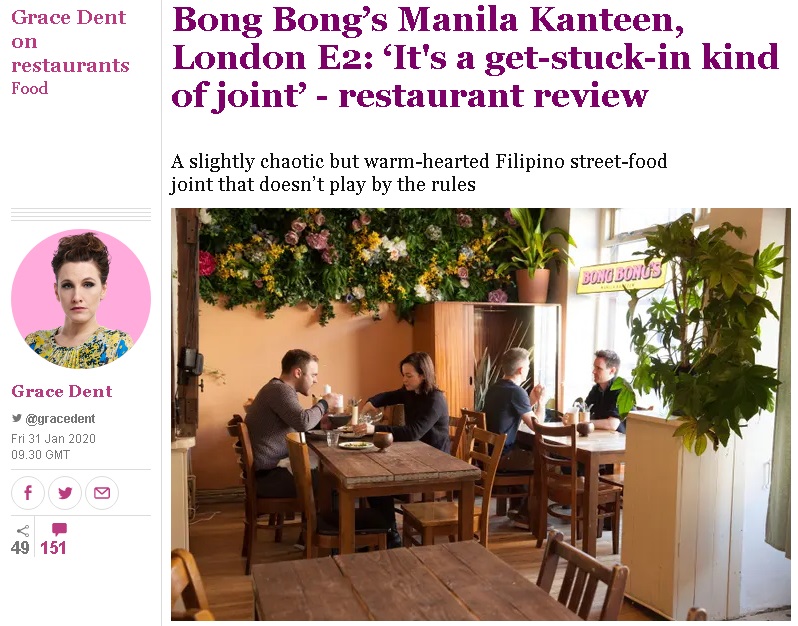Click the Fri 31 Jan 2020 timestamp
Image resolution: width=798 pixels, height=626 pixels.
[53, 439]
